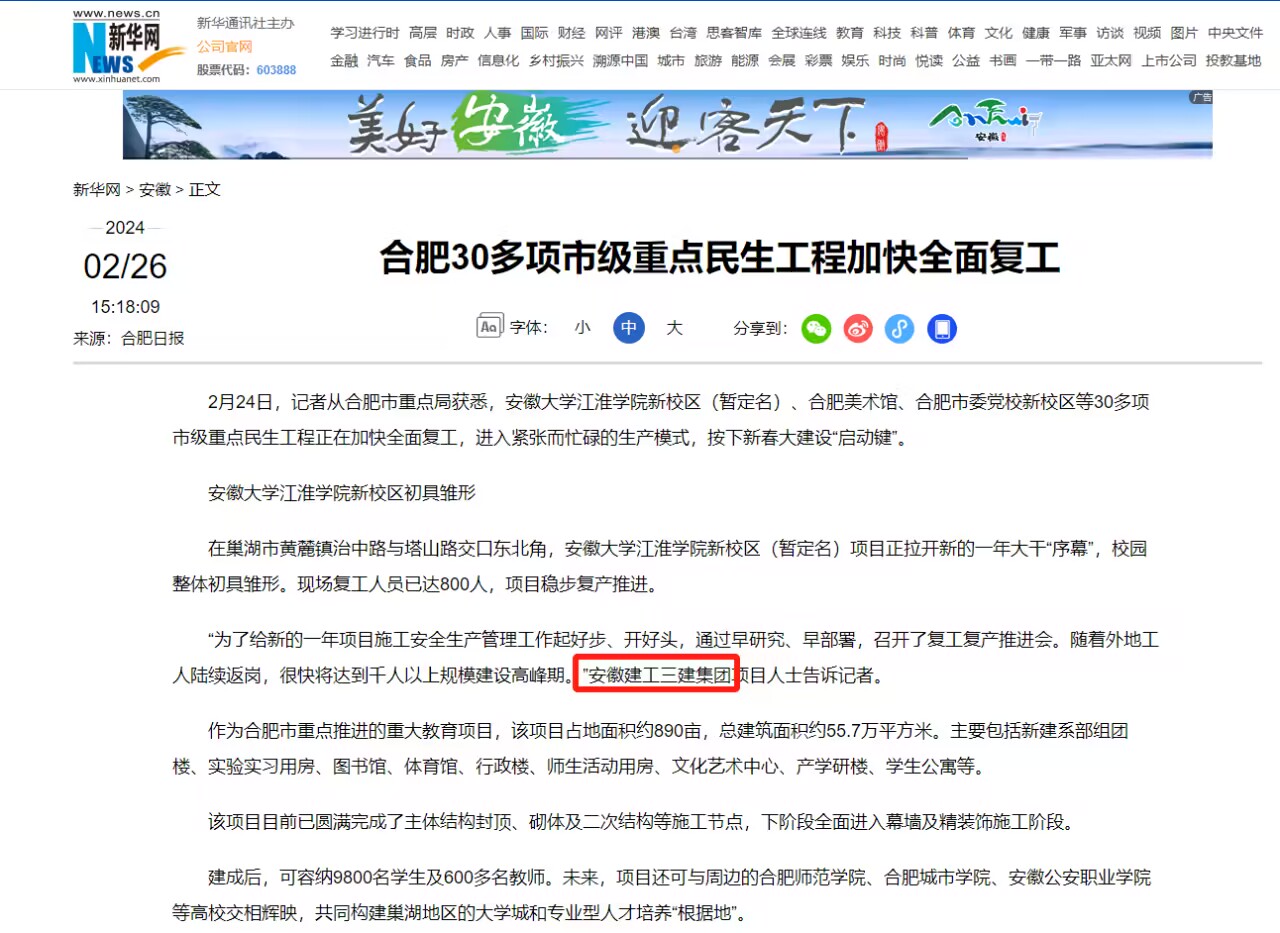The width and height of the screenshot is (1280, 933).
Task: Open the 国际 navigation menu item
Action: coord(534,32)
